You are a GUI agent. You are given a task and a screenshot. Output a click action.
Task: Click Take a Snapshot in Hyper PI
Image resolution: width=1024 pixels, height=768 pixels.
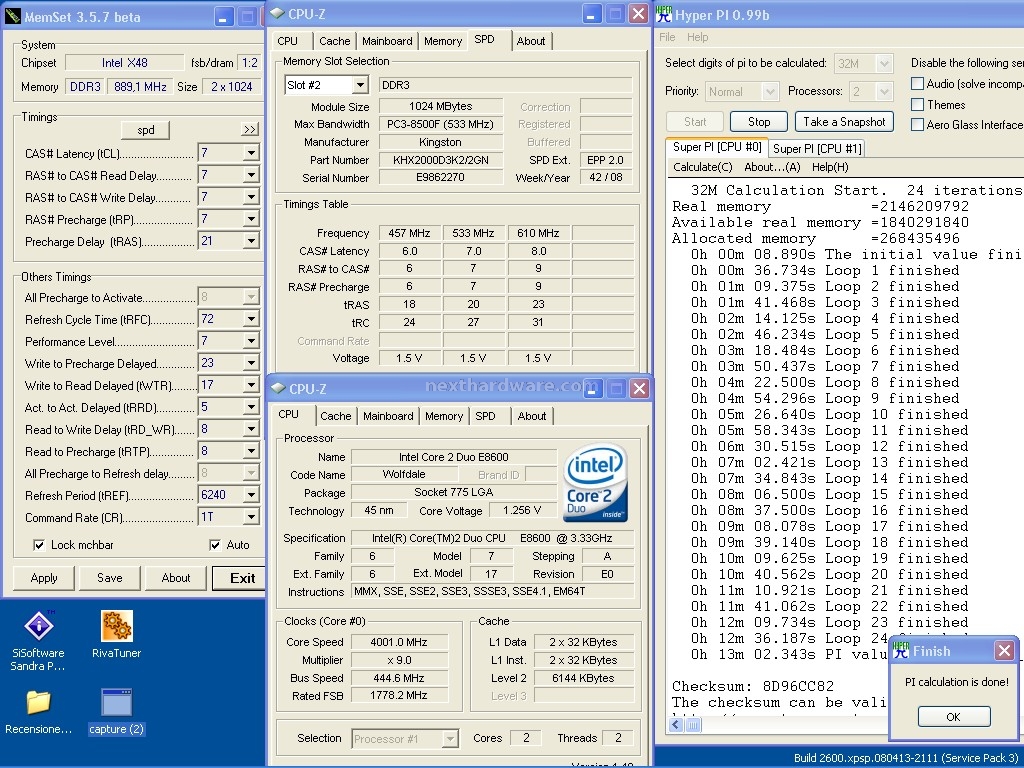pos(844,121)
